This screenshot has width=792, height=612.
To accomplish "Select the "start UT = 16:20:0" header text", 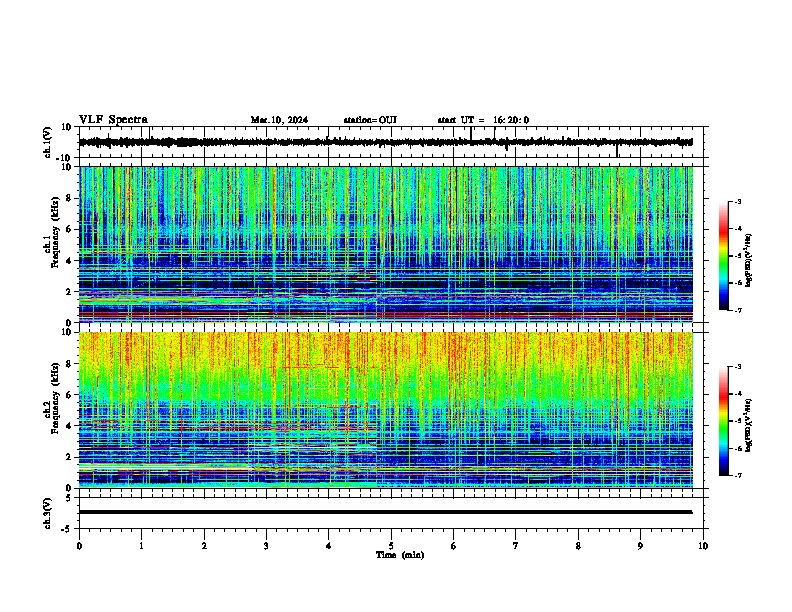I will (x=483, y=120).
